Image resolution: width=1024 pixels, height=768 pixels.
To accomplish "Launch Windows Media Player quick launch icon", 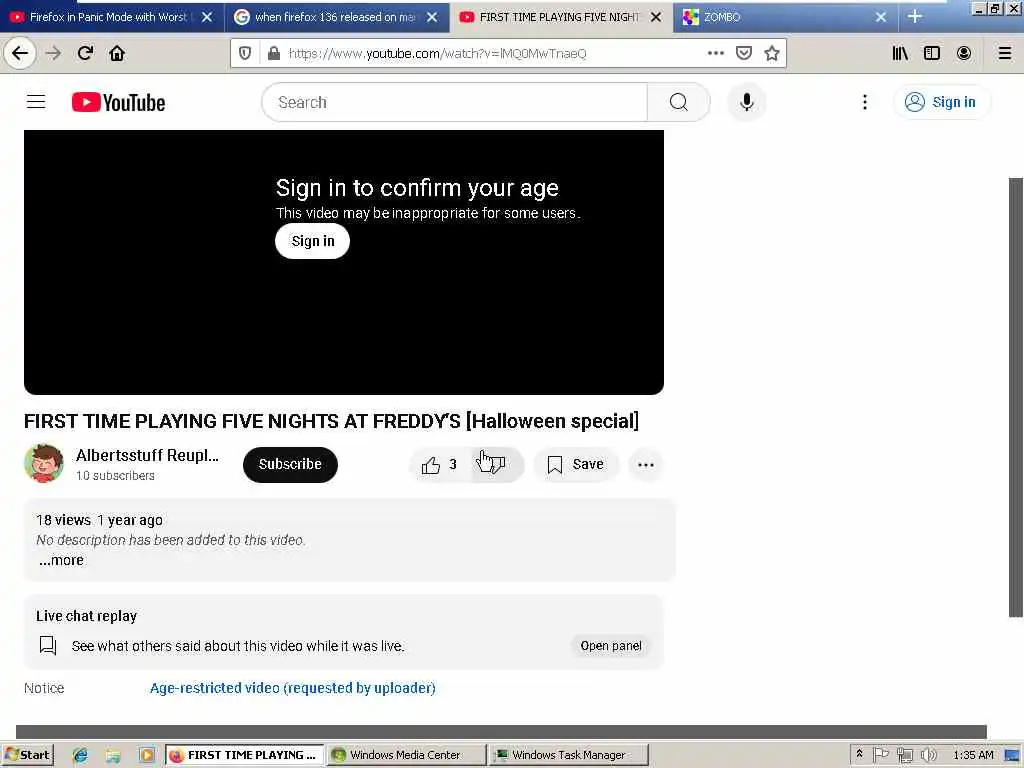I will pyautogui.click(x=146, y=755).
